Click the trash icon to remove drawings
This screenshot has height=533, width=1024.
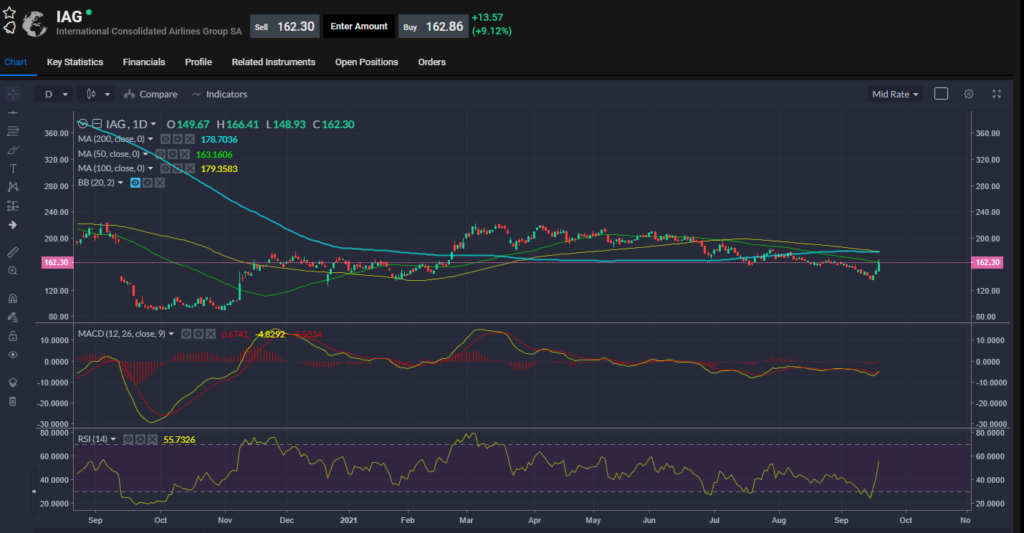12,401
